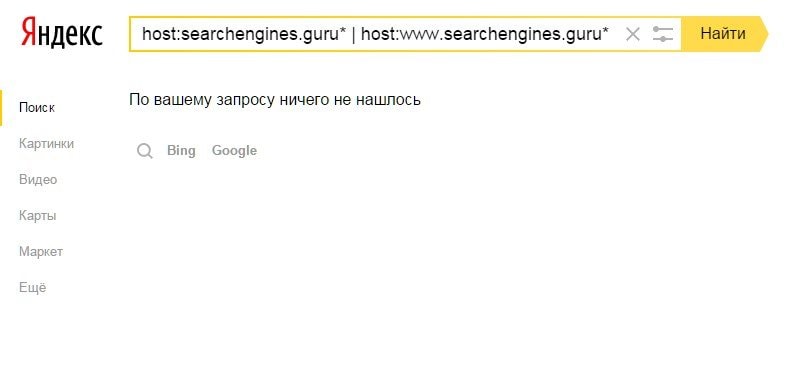The image size is (788, 367).
Task: Repeat the search in Google
Action: 234,151
